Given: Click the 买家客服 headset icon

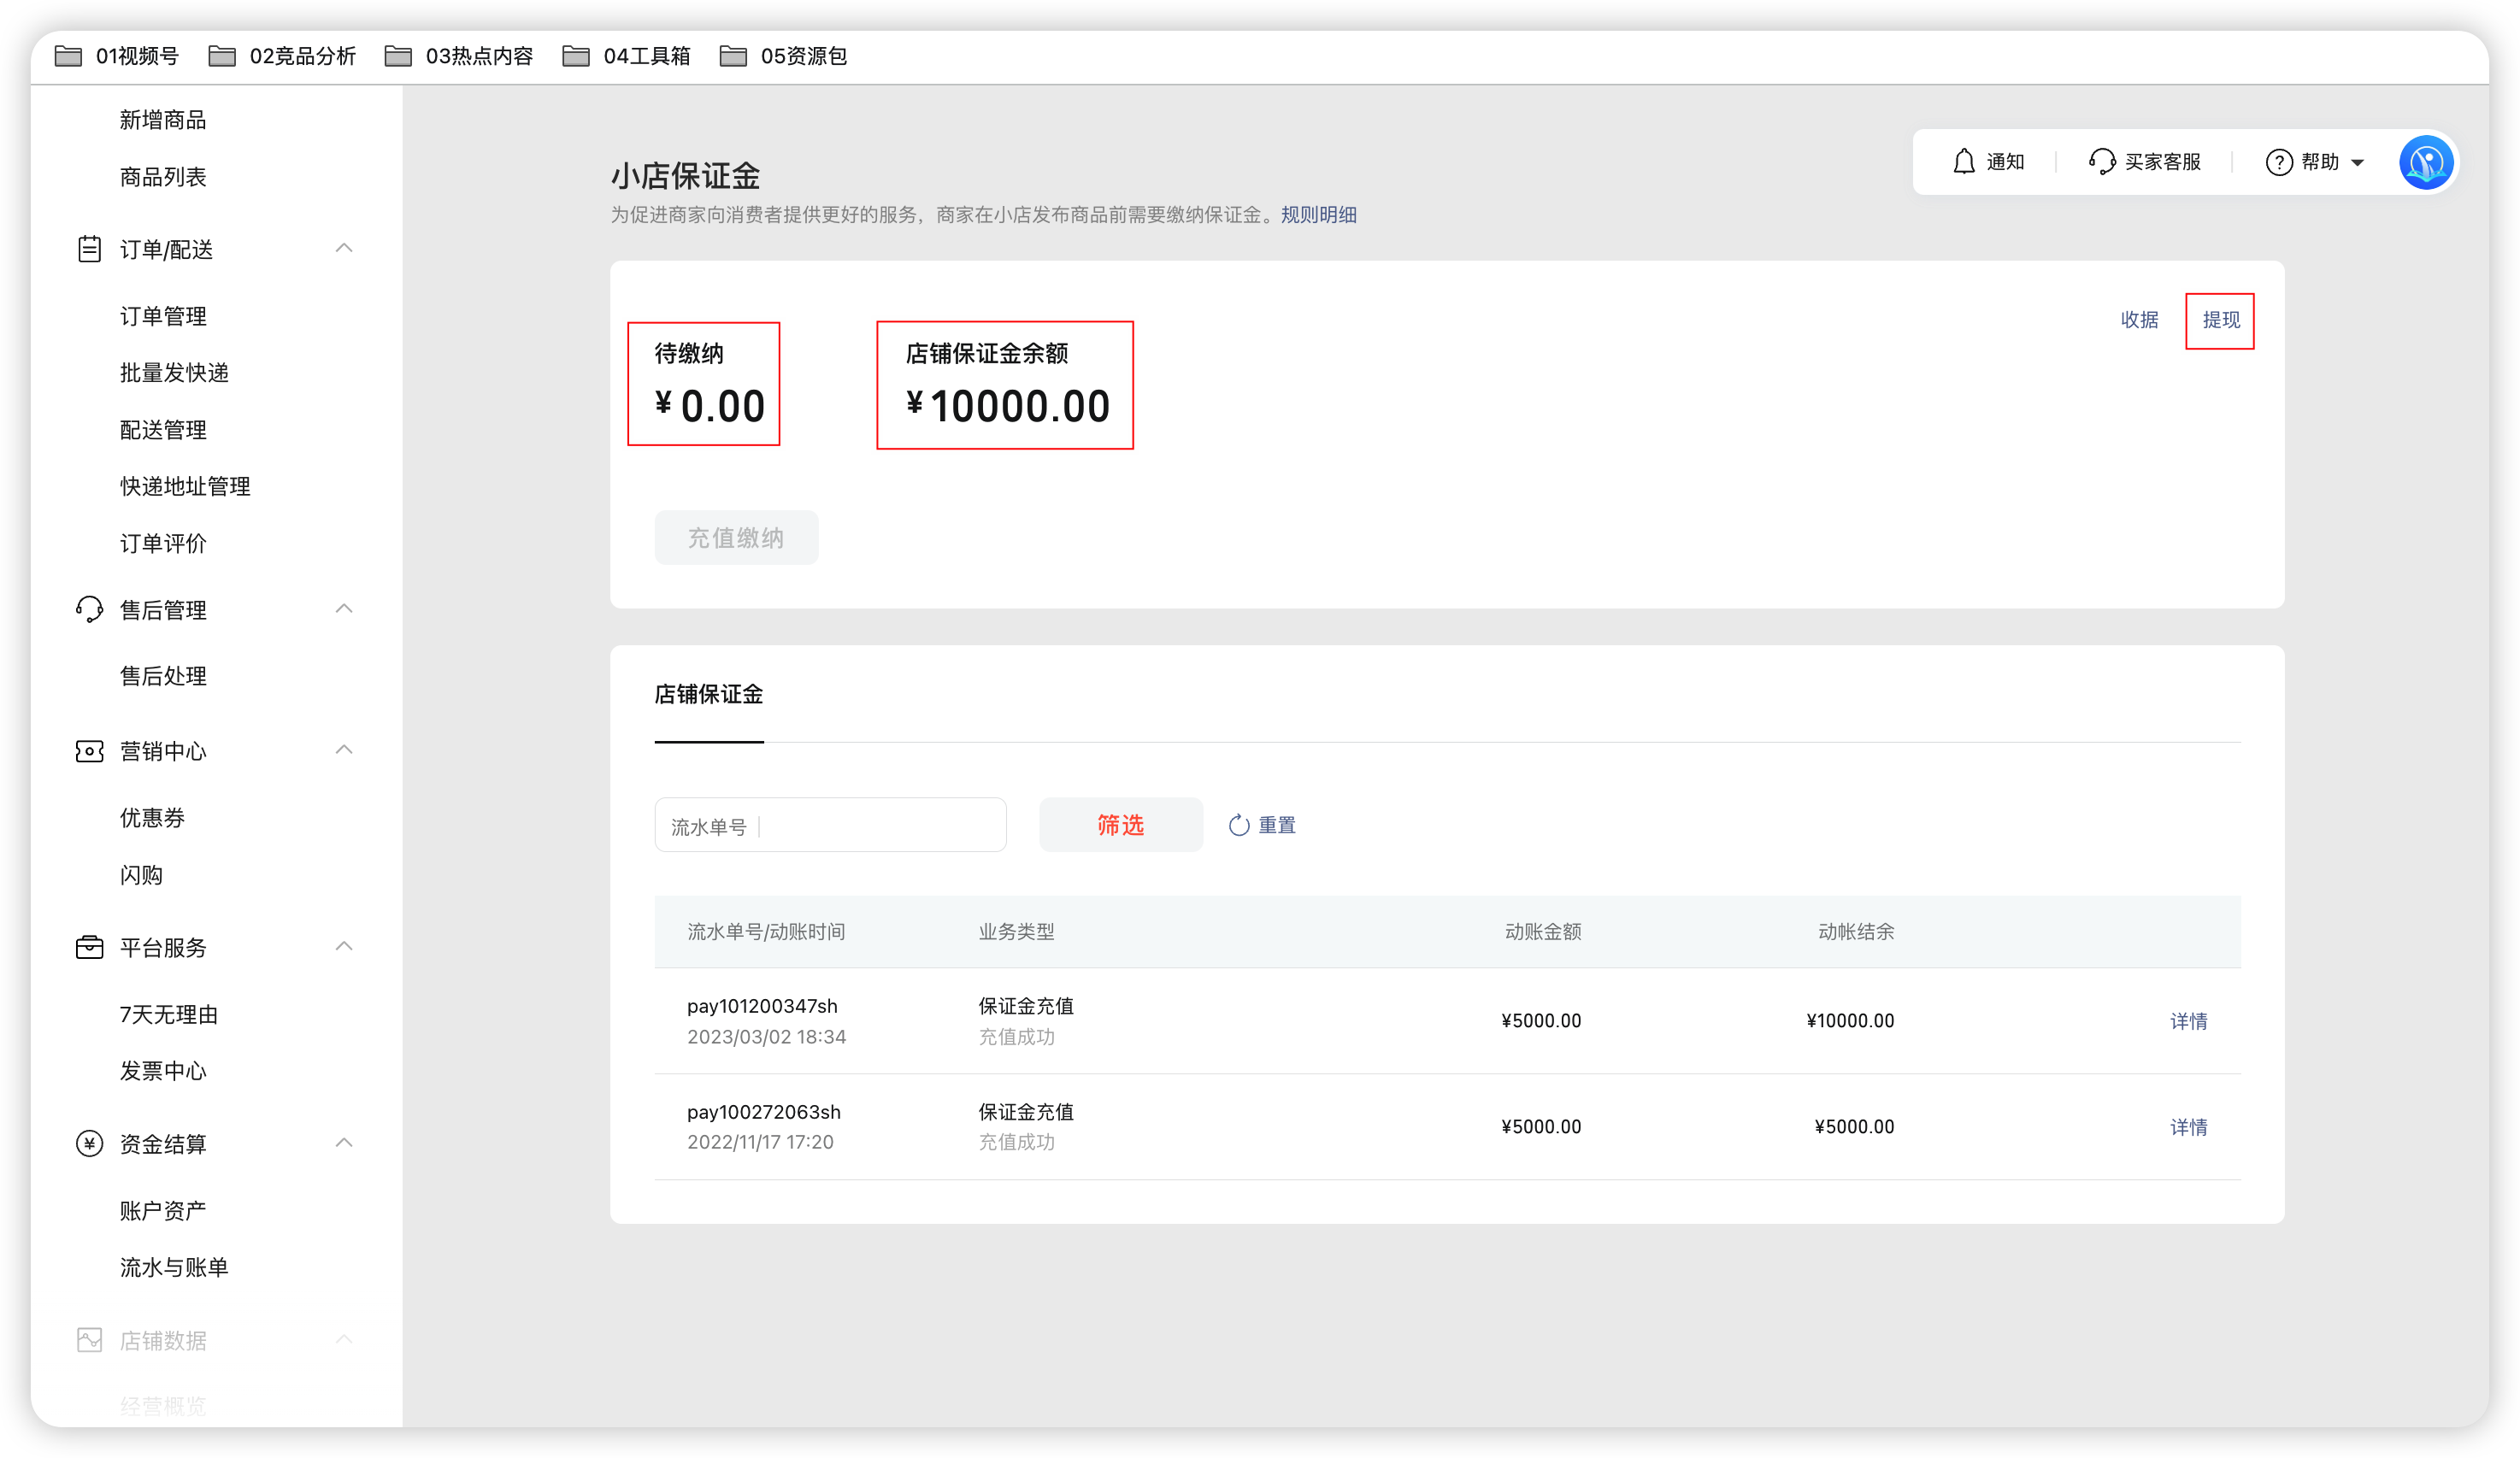Looking at the screenshot, I should 2101,162.
